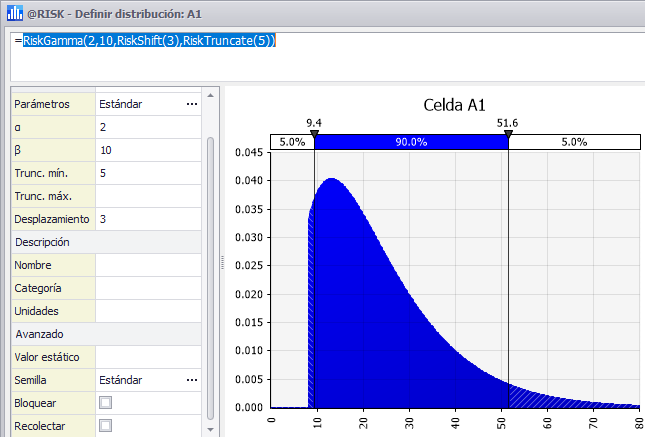Click the left delimiter triangle at 9.4
The width and height of the screenshot is (645, 437).
314,133
